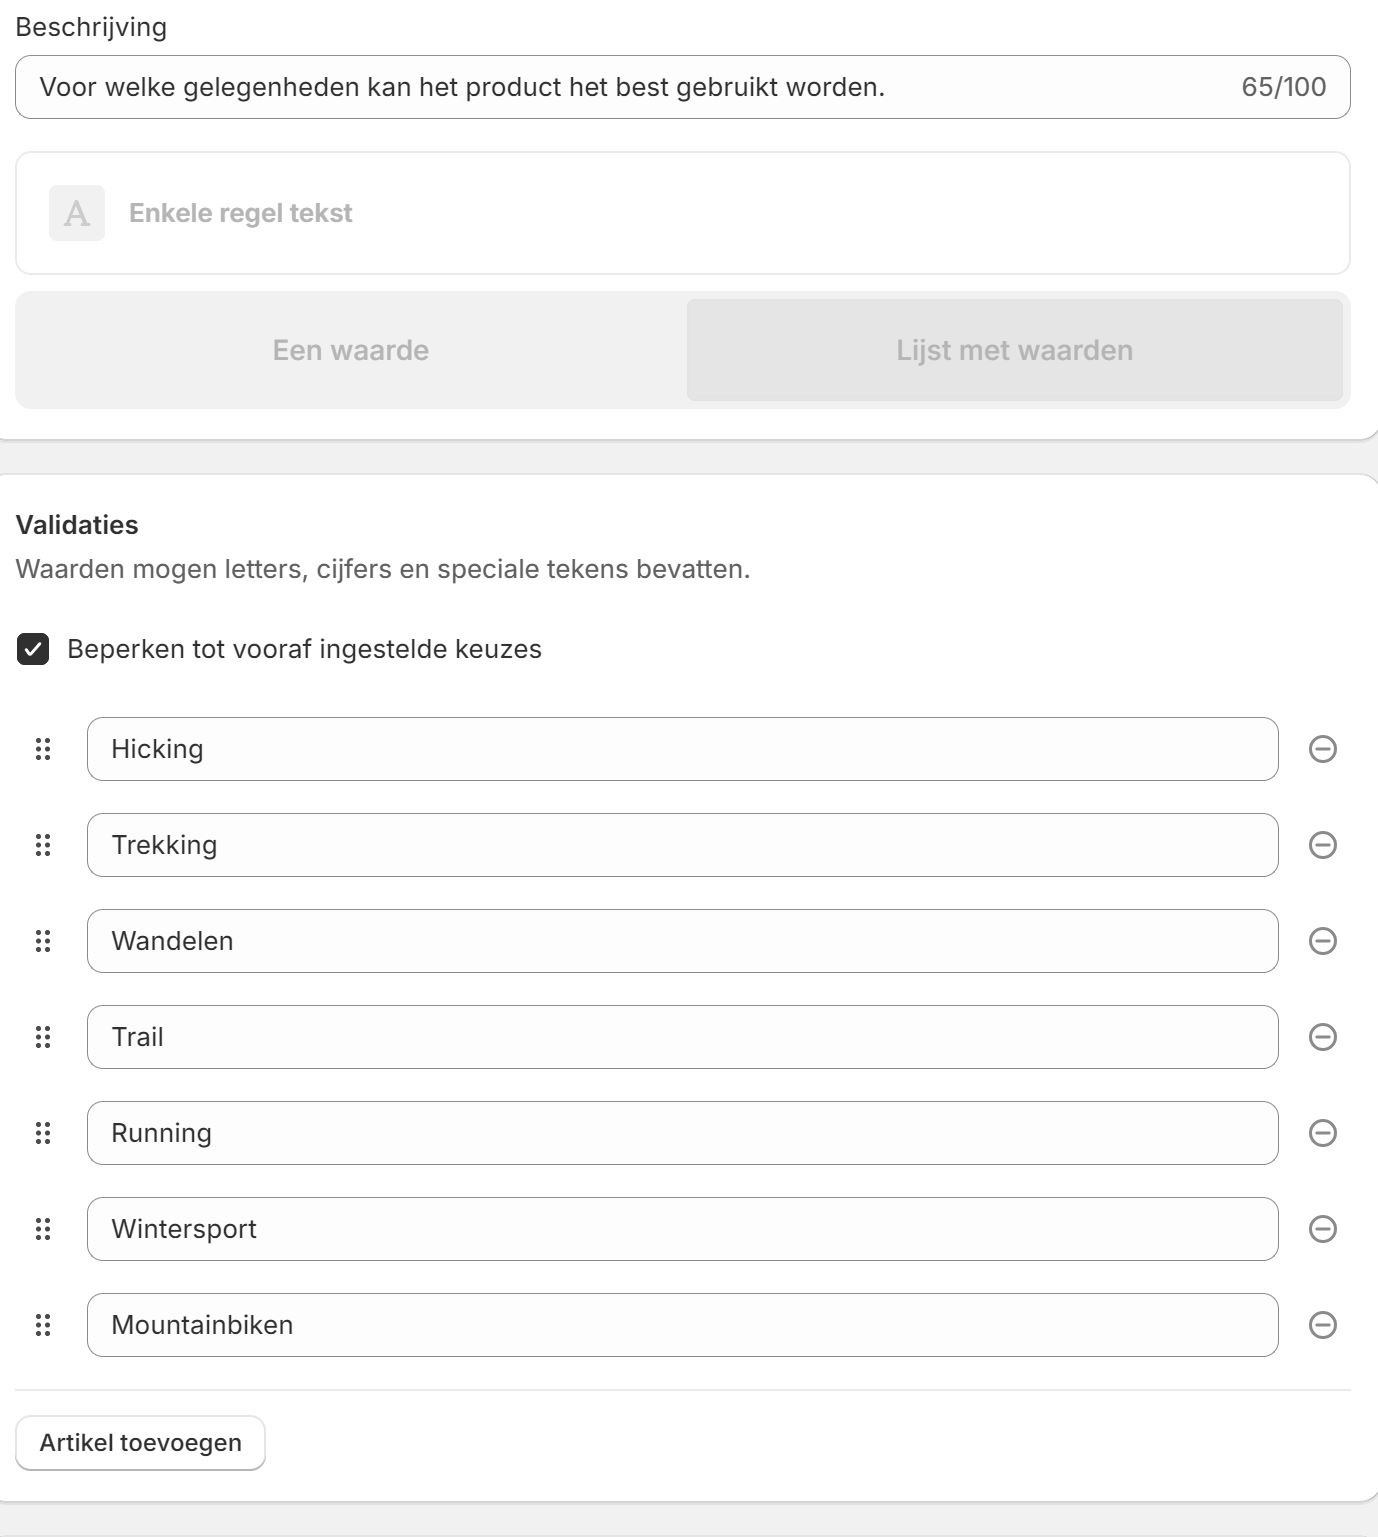This screenshot has width=1378, height=1537.
Task: Focus the Trekking value input
Action: [683, 845]
